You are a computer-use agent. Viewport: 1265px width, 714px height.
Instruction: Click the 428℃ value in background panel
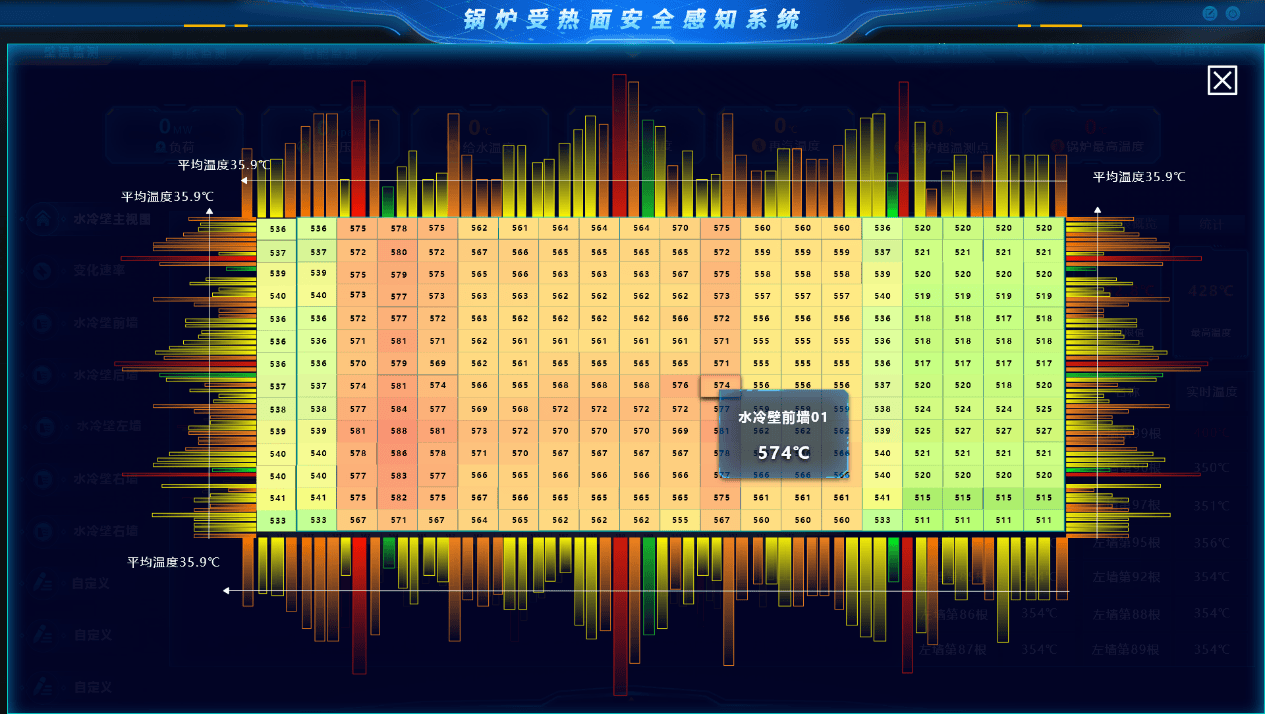(1209, 291)
